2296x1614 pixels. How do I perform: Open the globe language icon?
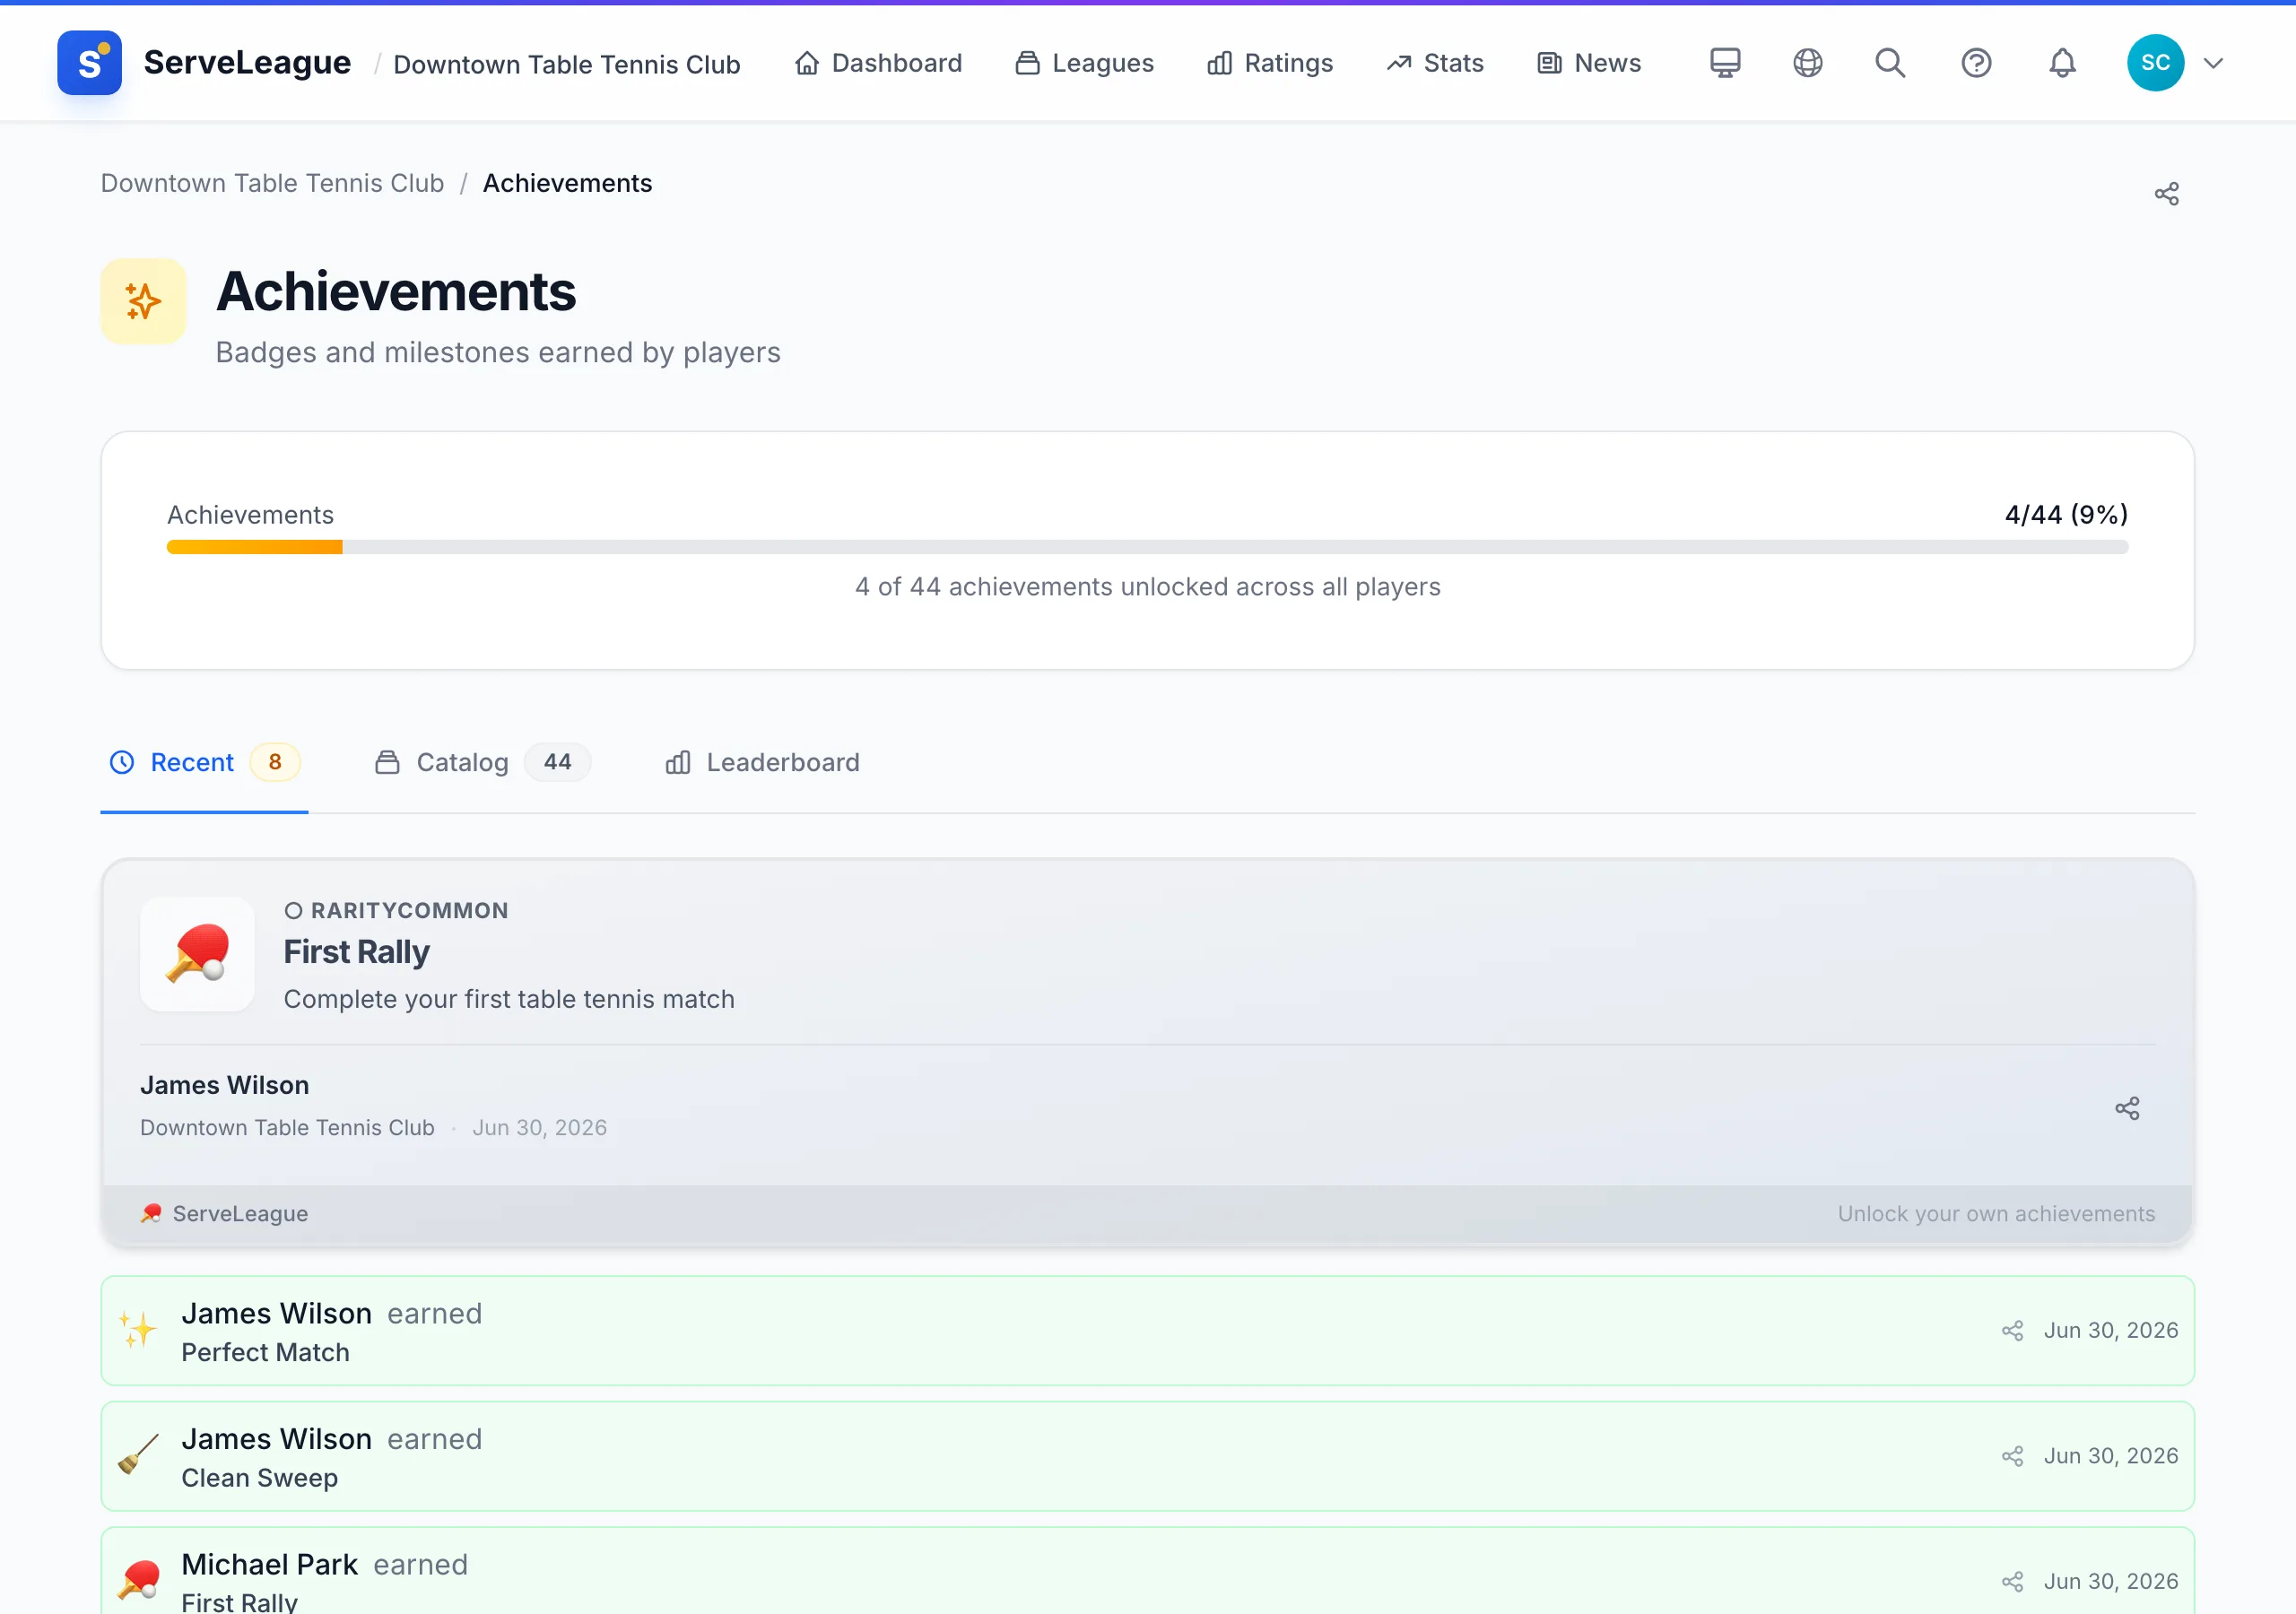tap(1808, 63)
